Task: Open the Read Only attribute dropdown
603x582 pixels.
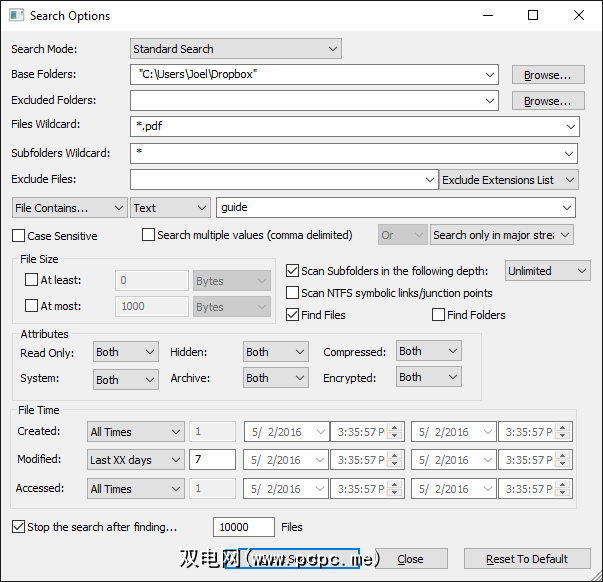Action: tap(126, 352)
